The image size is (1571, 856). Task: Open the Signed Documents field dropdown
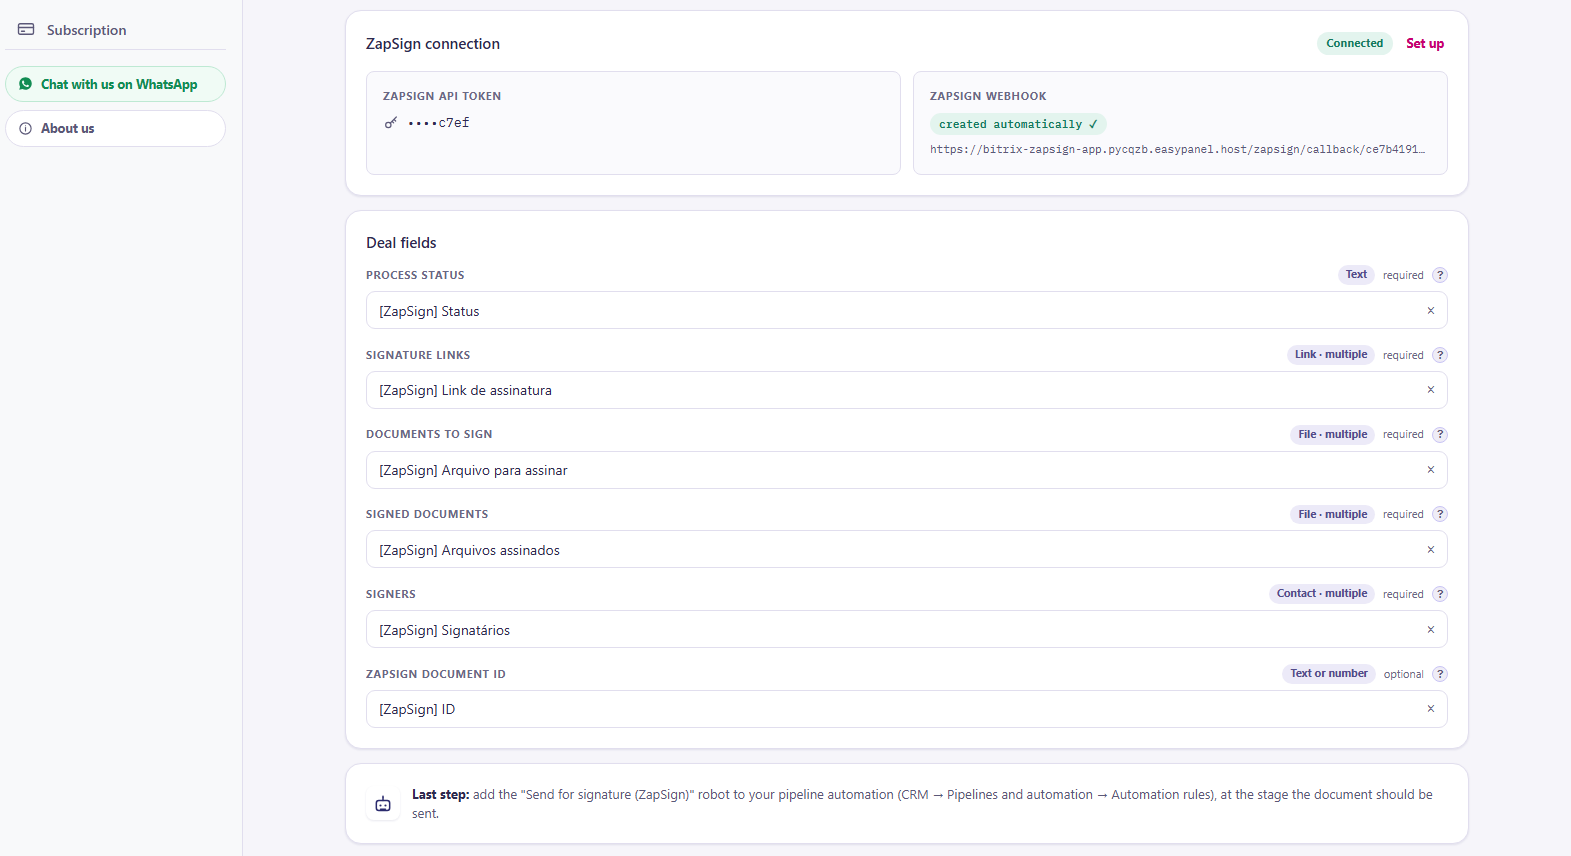coord(907,550)
